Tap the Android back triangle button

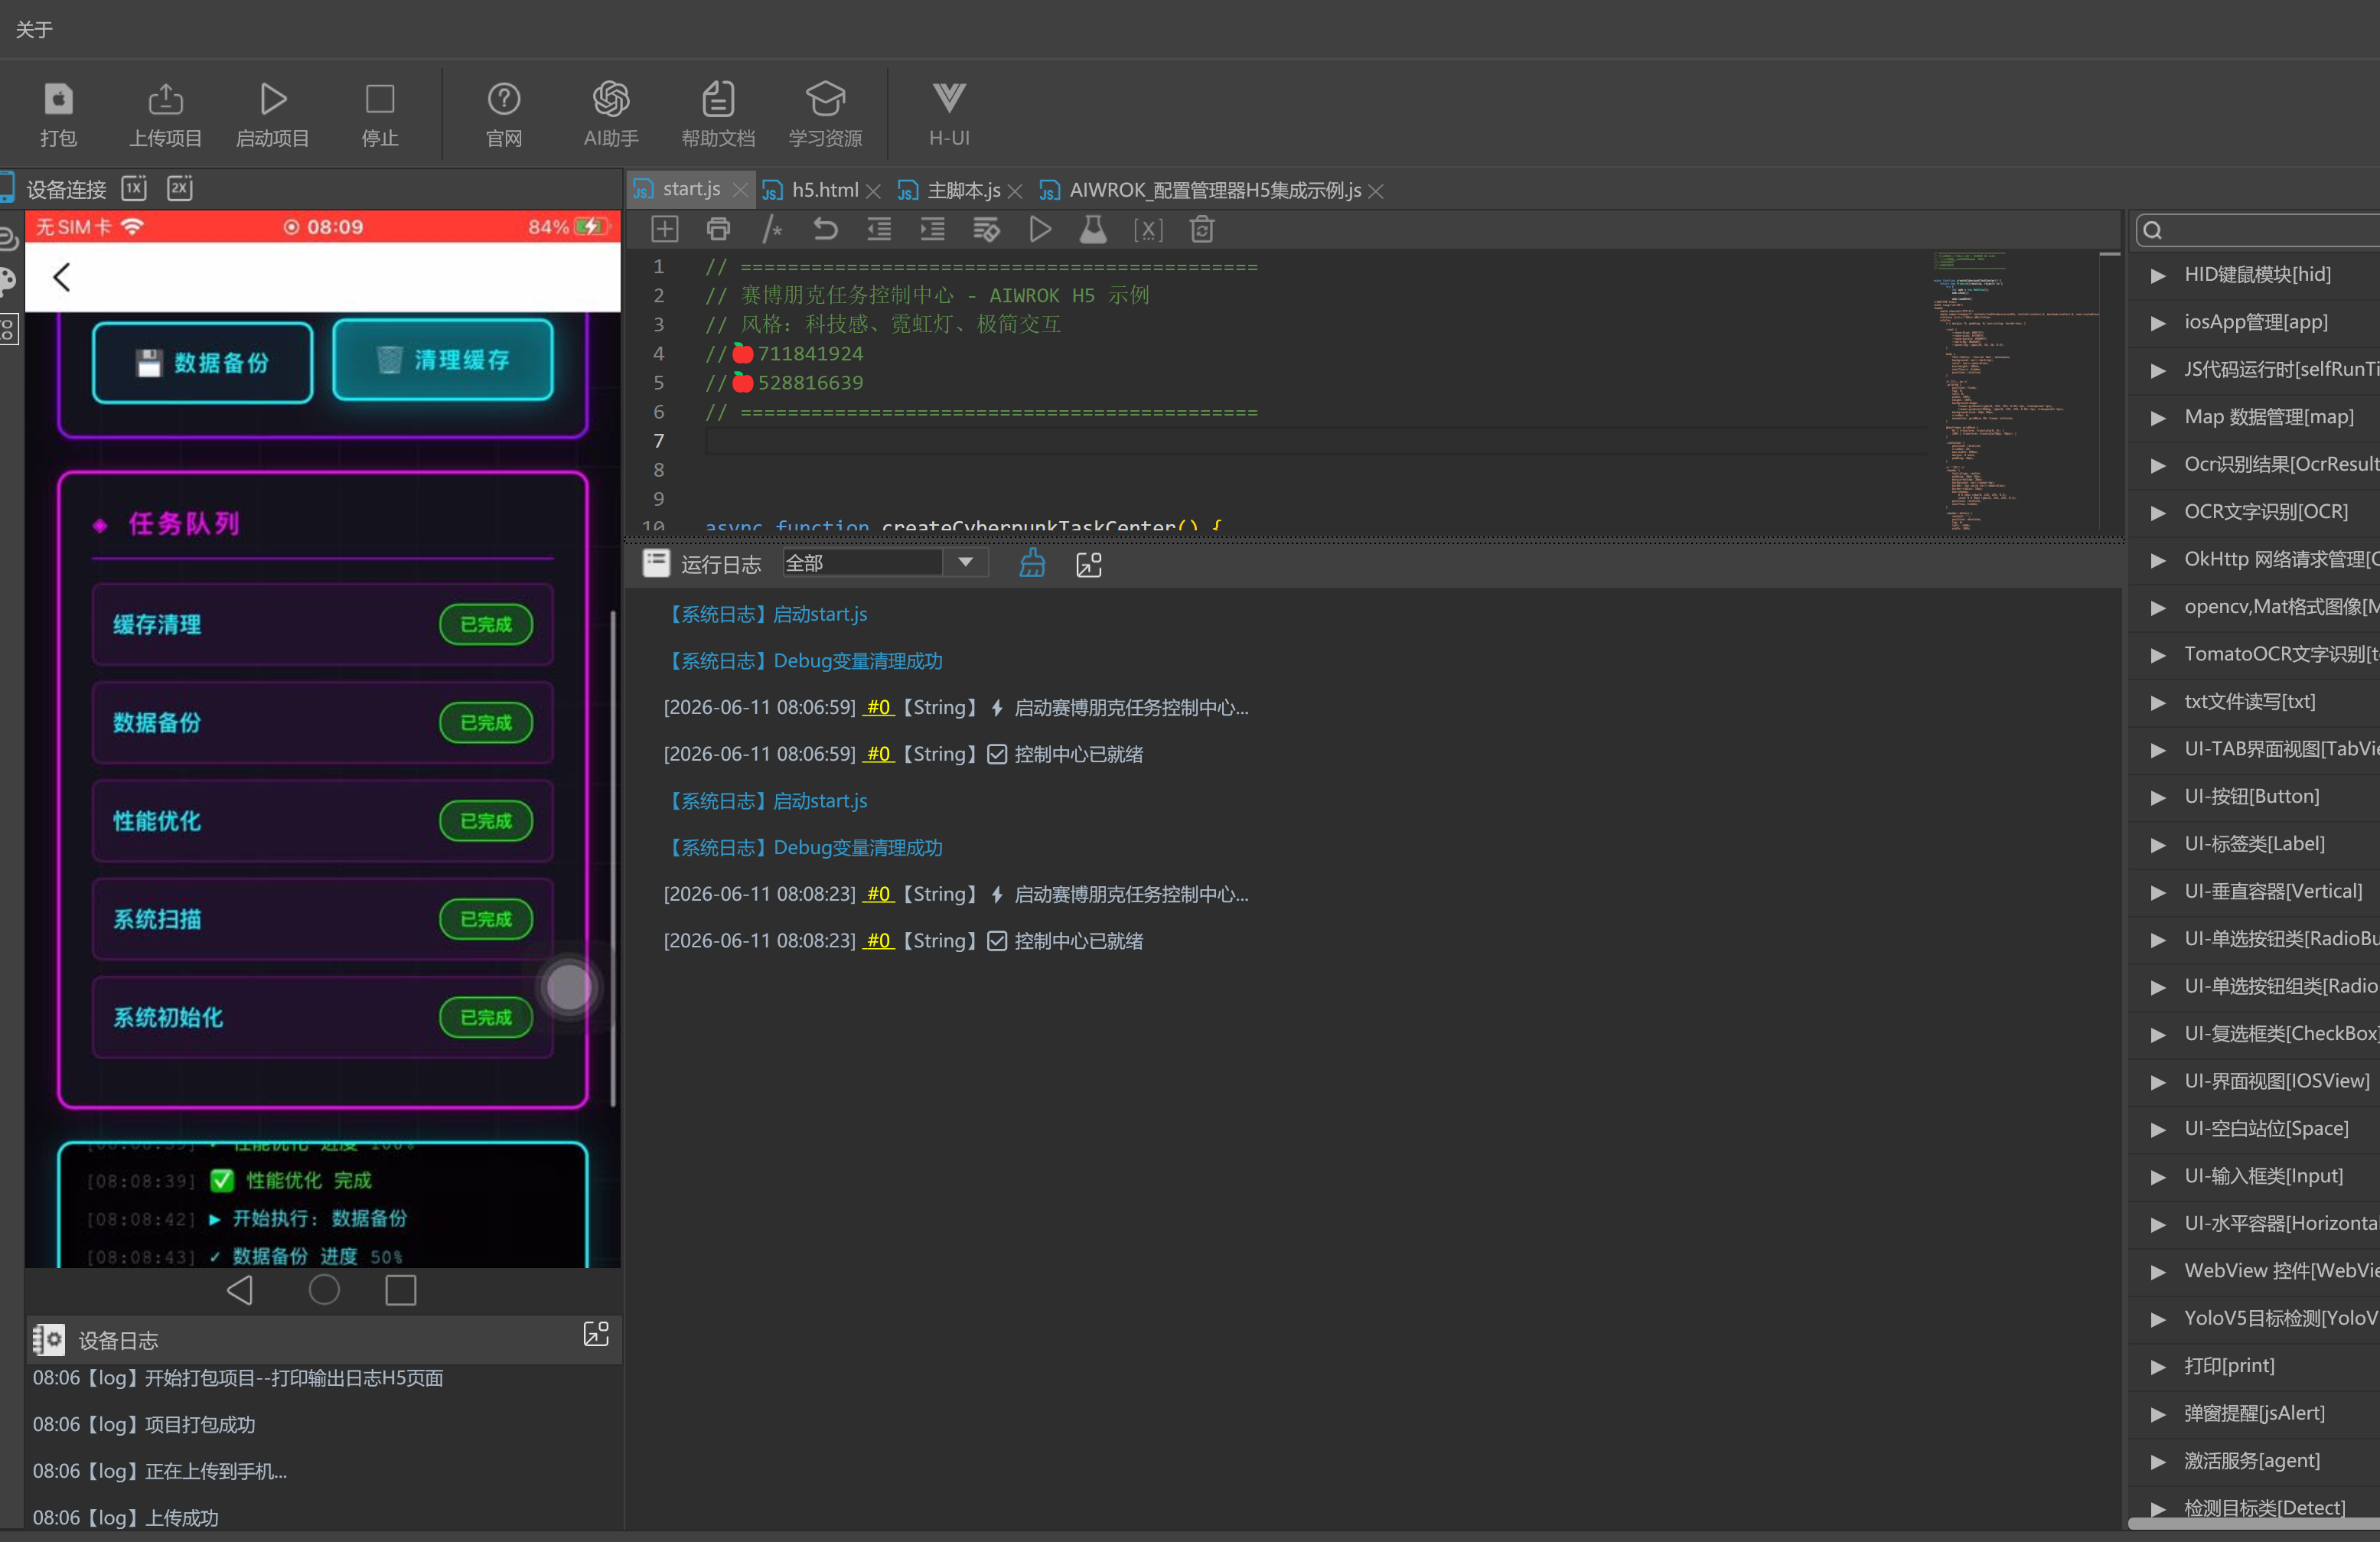pos(240,1290)
